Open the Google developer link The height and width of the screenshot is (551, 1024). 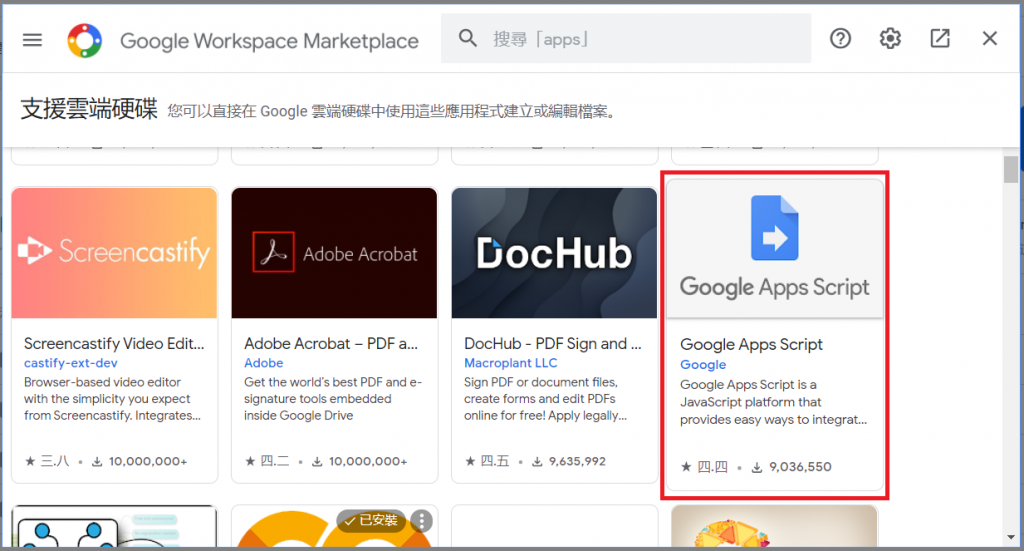[703, 365]
